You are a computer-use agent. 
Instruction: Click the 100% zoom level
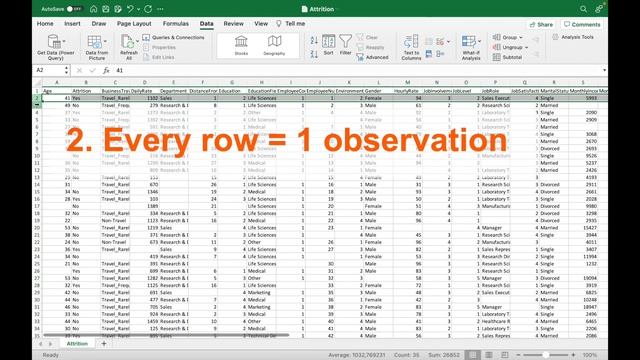point(589,355)
